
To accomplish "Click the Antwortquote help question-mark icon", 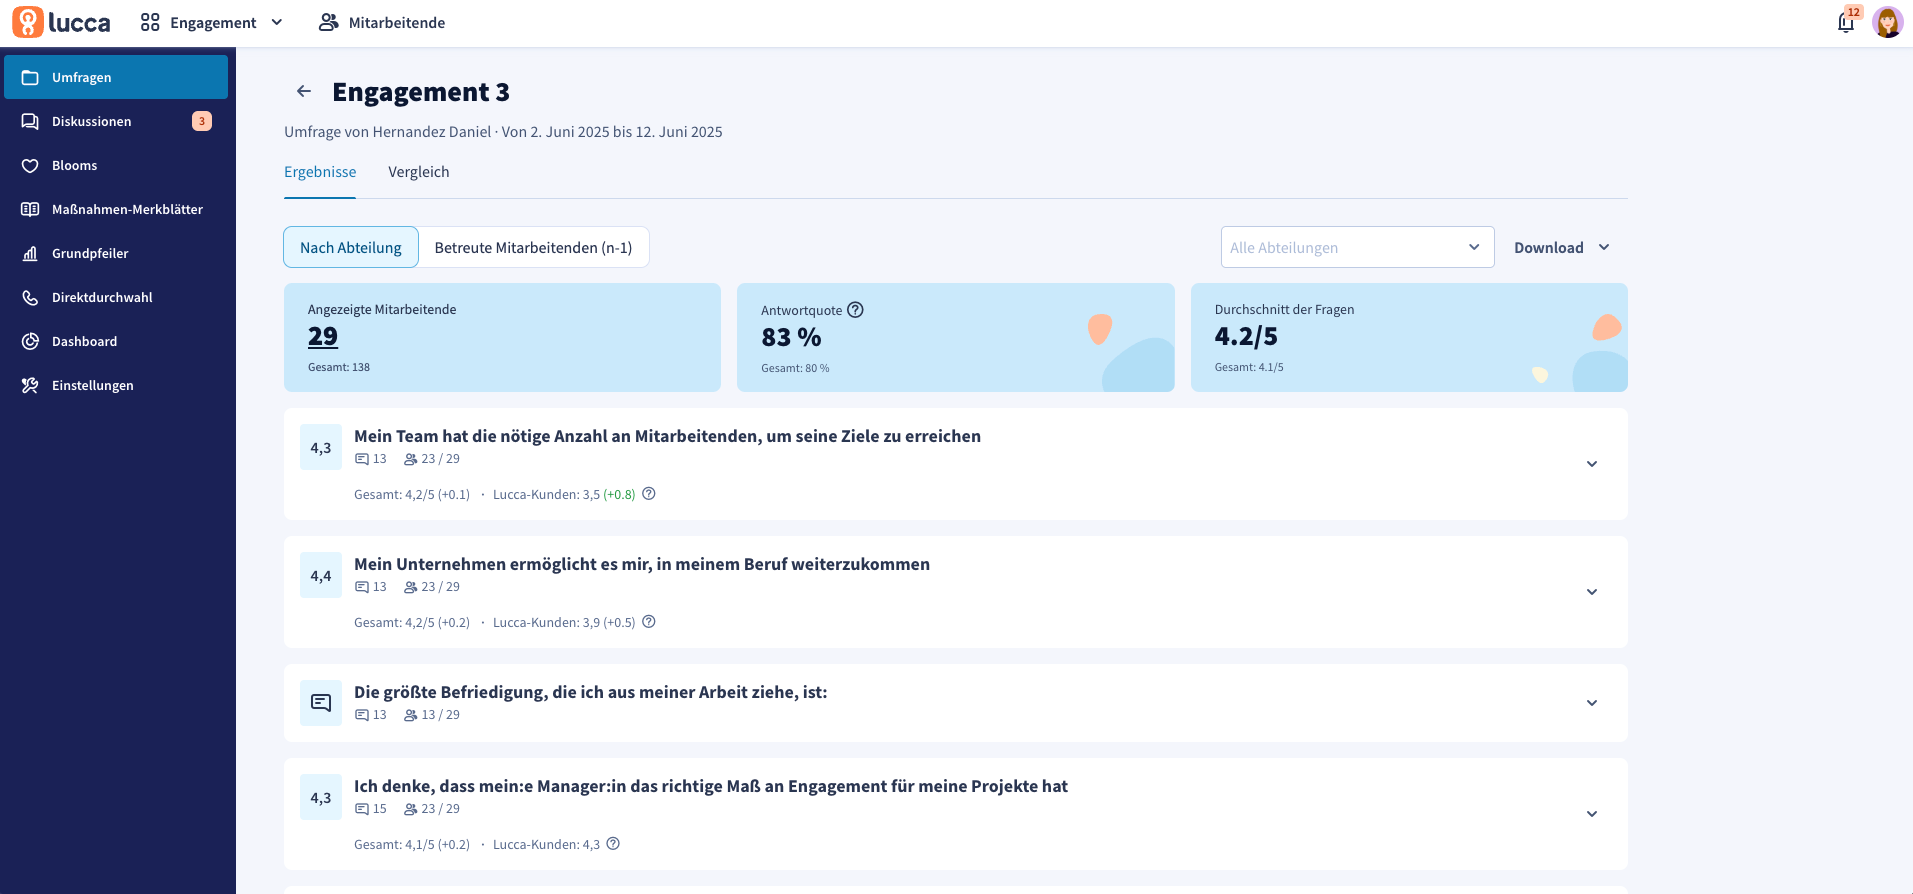I will coord(855,310).
